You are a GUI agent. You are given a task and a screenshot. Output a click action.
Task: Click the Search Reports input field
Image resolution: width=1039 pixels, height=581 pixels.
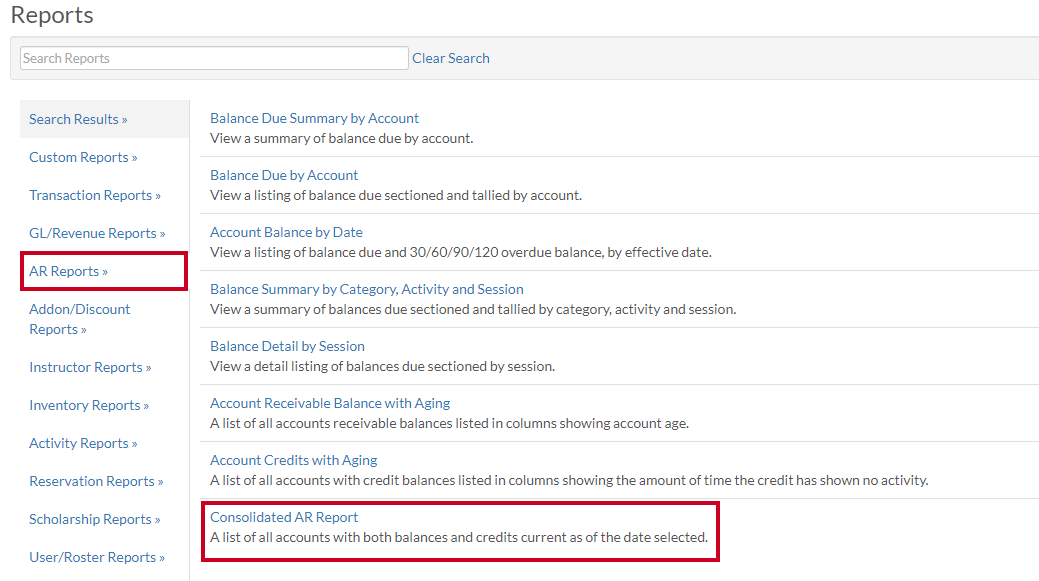(214, 58)
